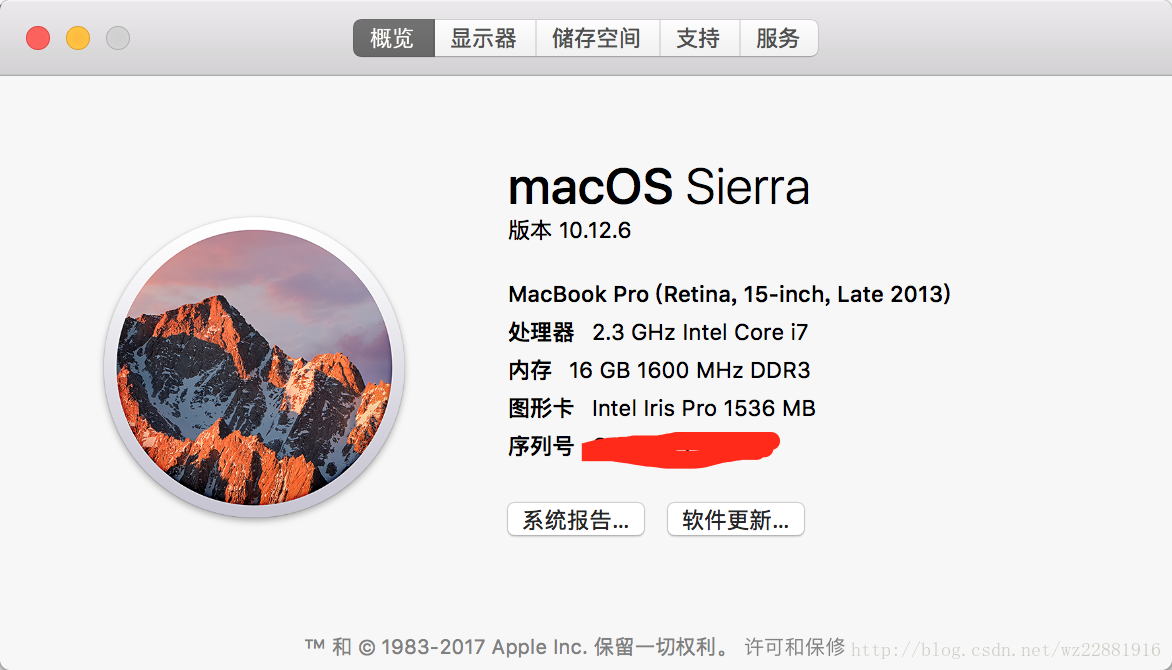Click the yellow minimize window button
Viewport: 1172px width, 670px height.
[78, 38]
